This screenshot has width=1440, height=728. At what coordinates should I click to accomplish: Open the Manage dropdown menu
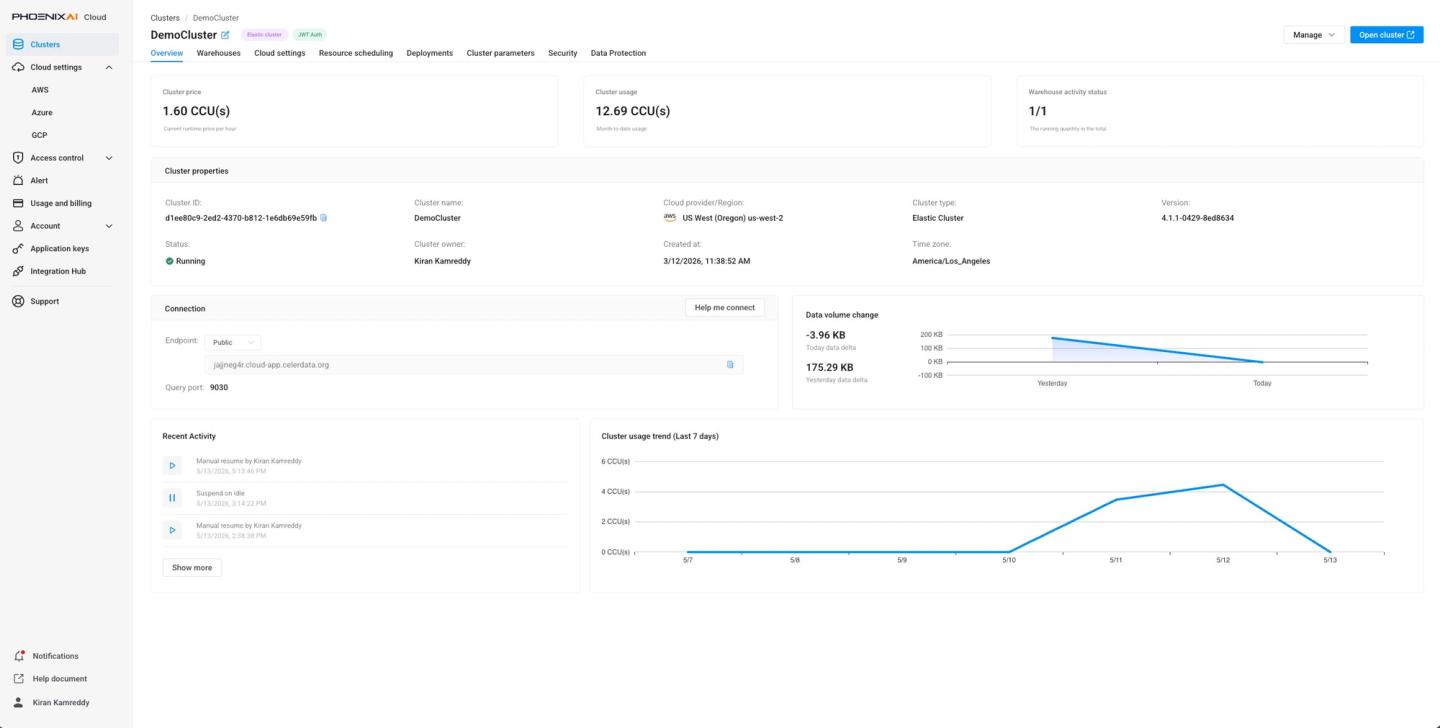(x=1313, y=35)
